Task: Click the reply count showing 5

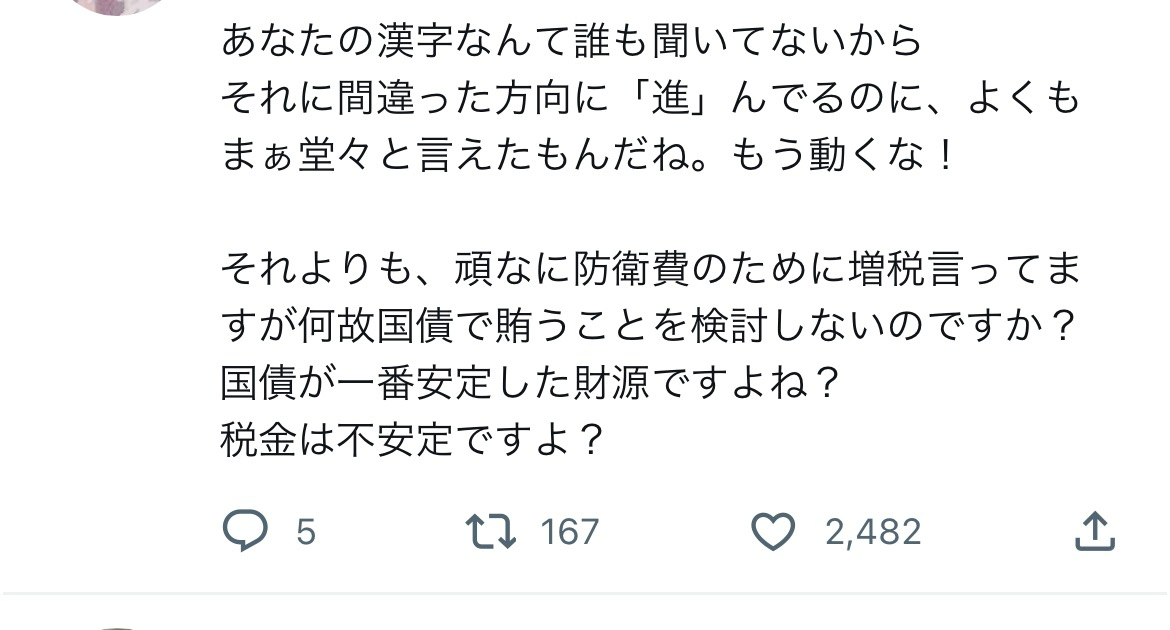Action: (x=306, y=532)
